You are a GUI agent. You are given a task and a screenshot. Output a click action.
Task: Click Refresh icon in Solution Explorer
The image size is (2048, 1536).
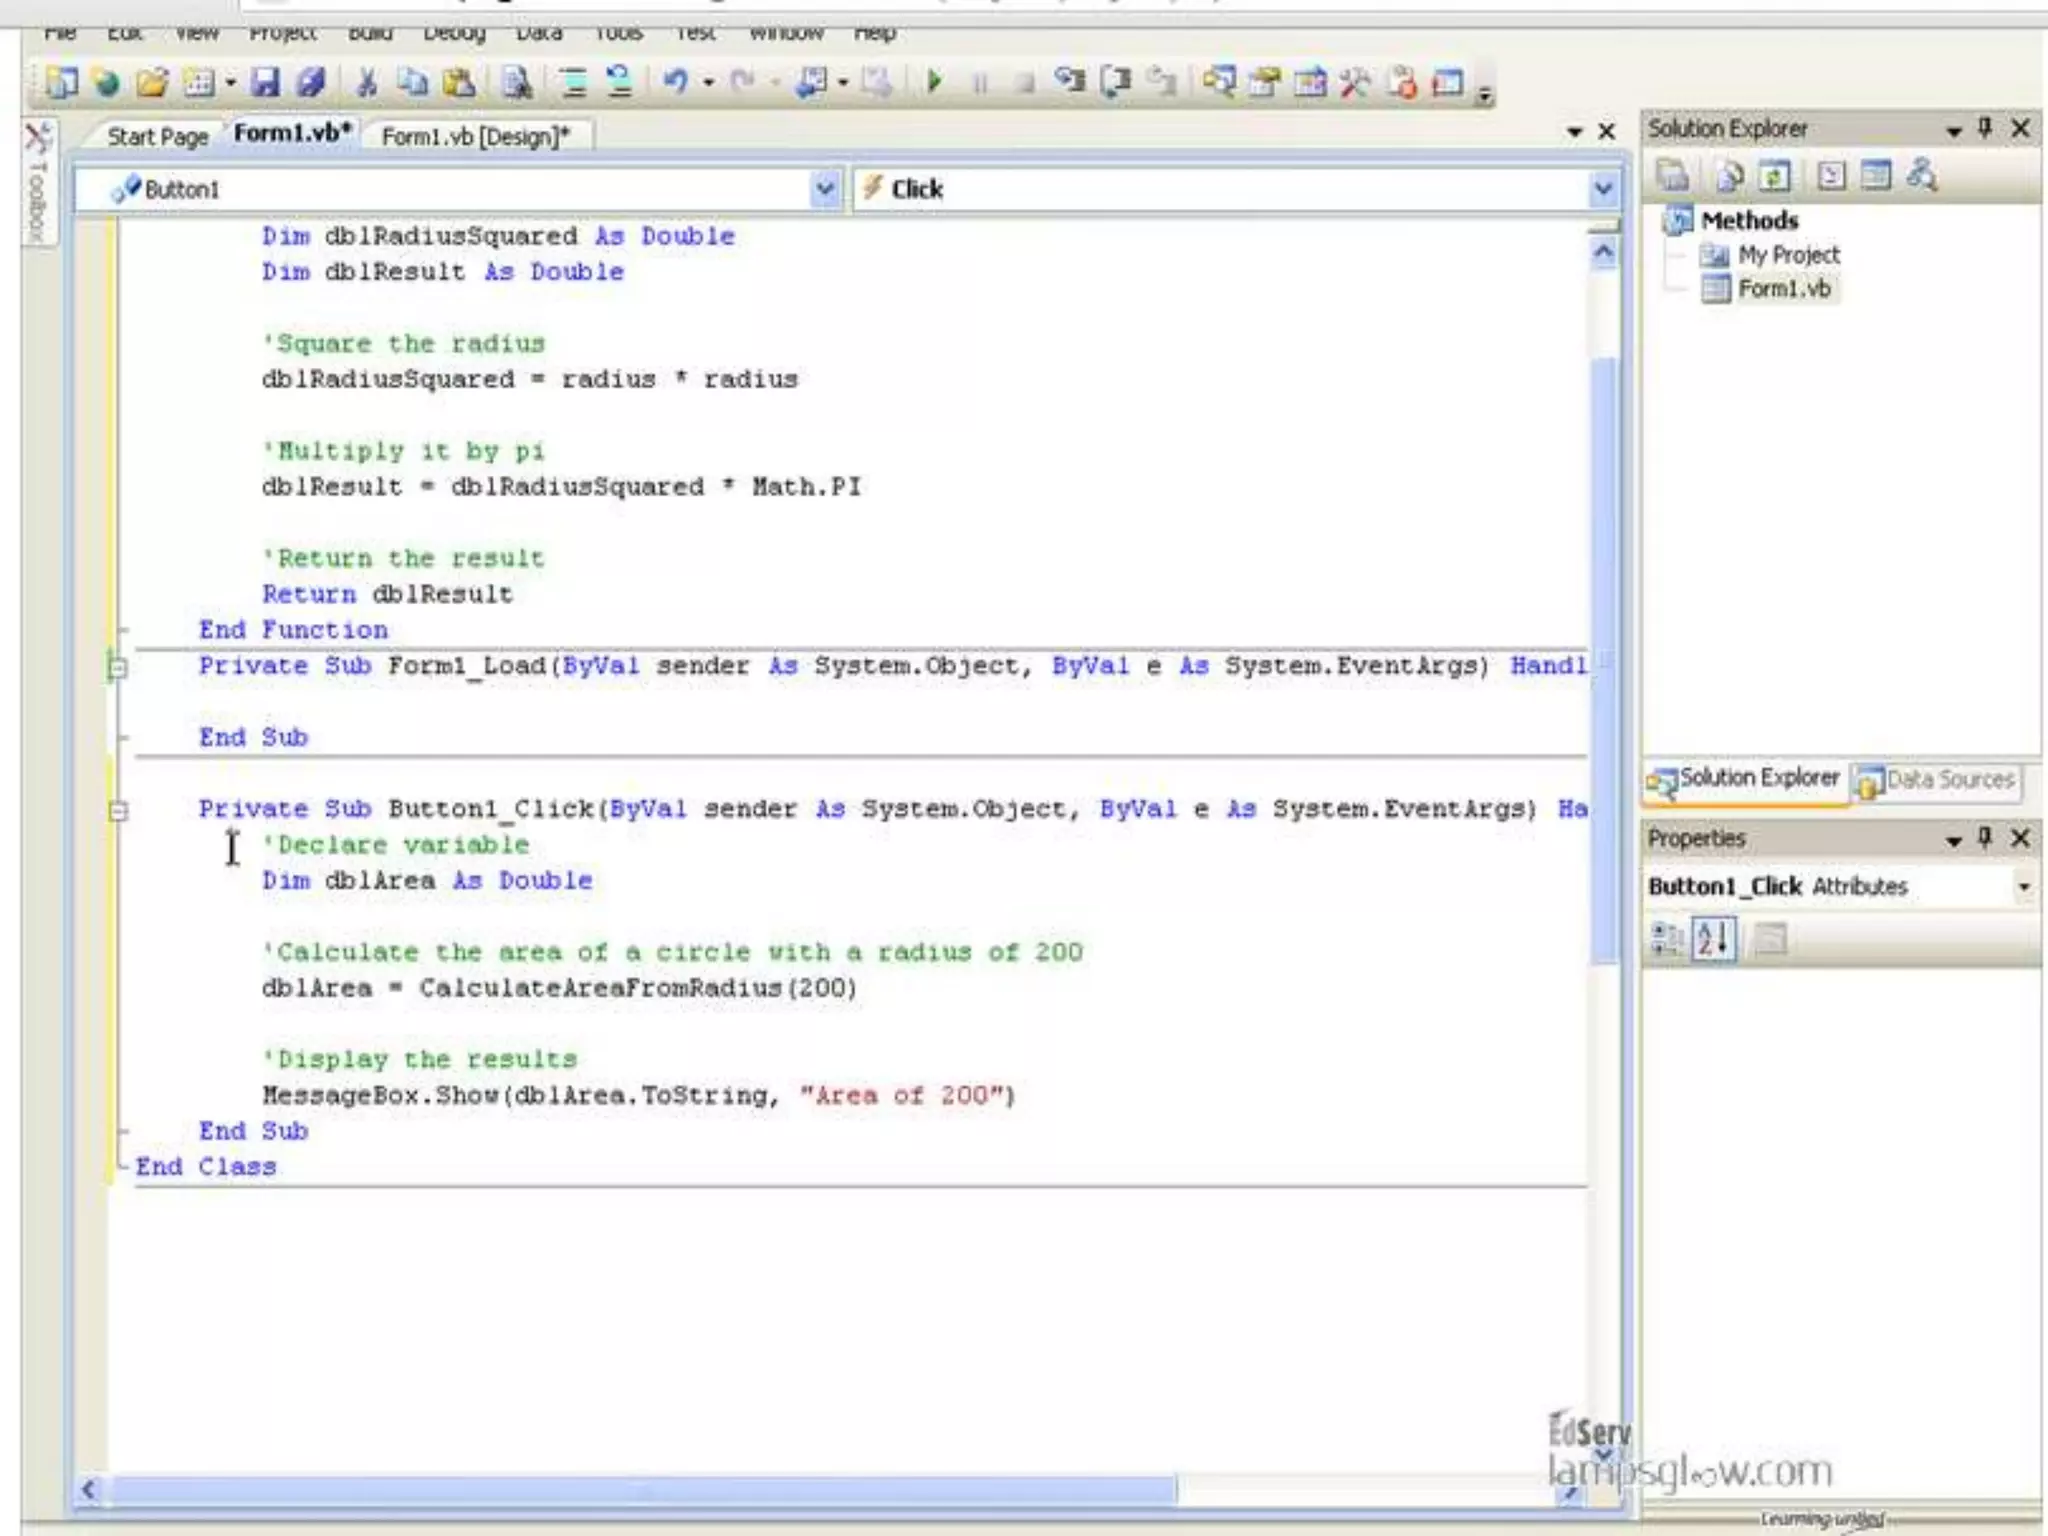1775,176
